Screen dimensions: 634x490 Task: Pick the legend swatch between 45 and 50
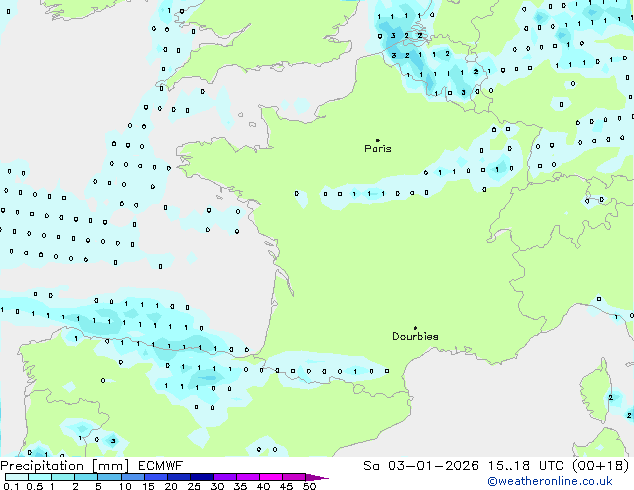coord(294,477)
